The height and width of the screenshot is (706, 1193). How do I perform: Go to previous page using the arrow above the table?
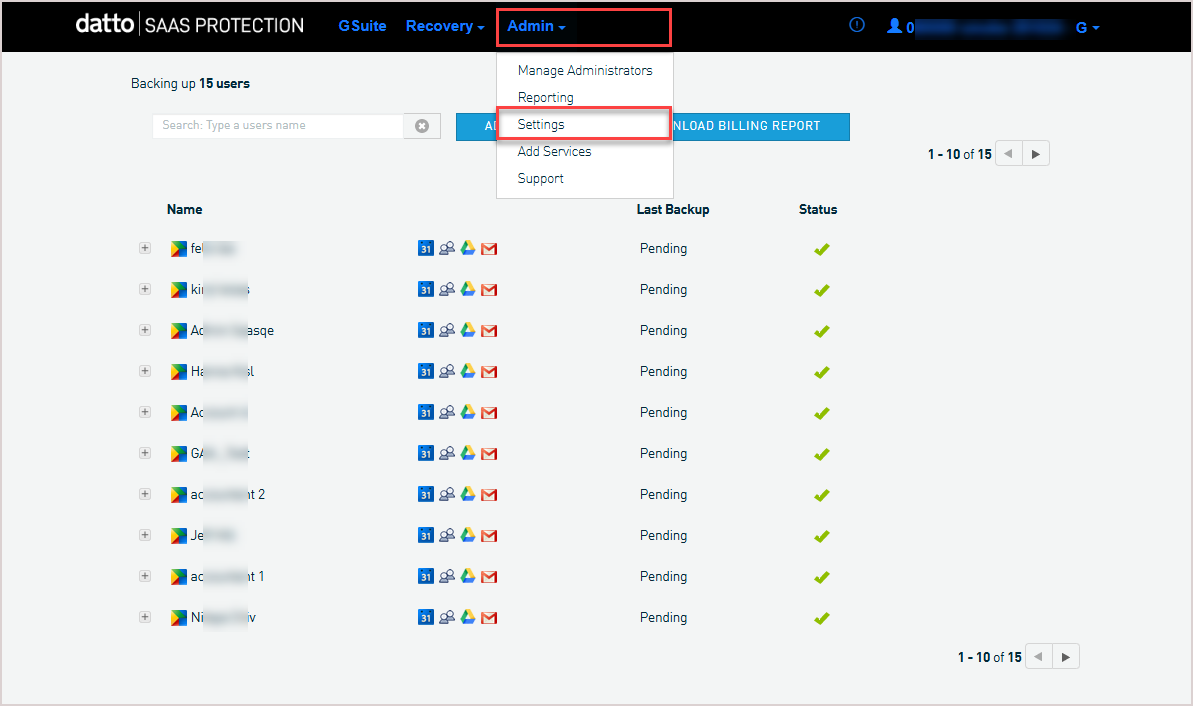pos(1008,154)
